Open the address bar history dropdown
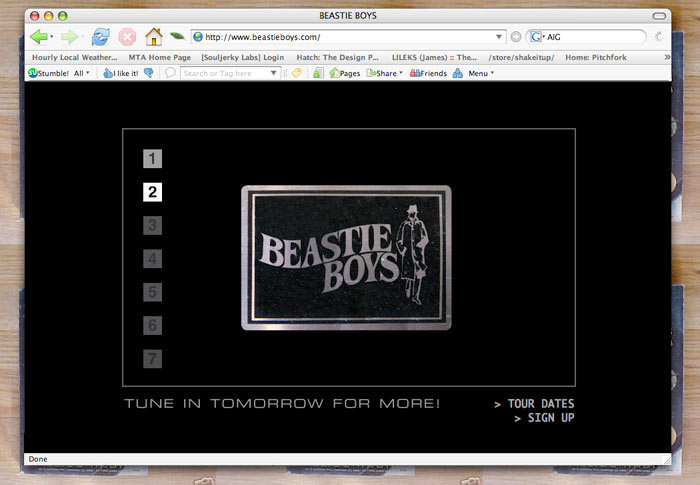The image size is (700, 485). click(x=499, y=37)
